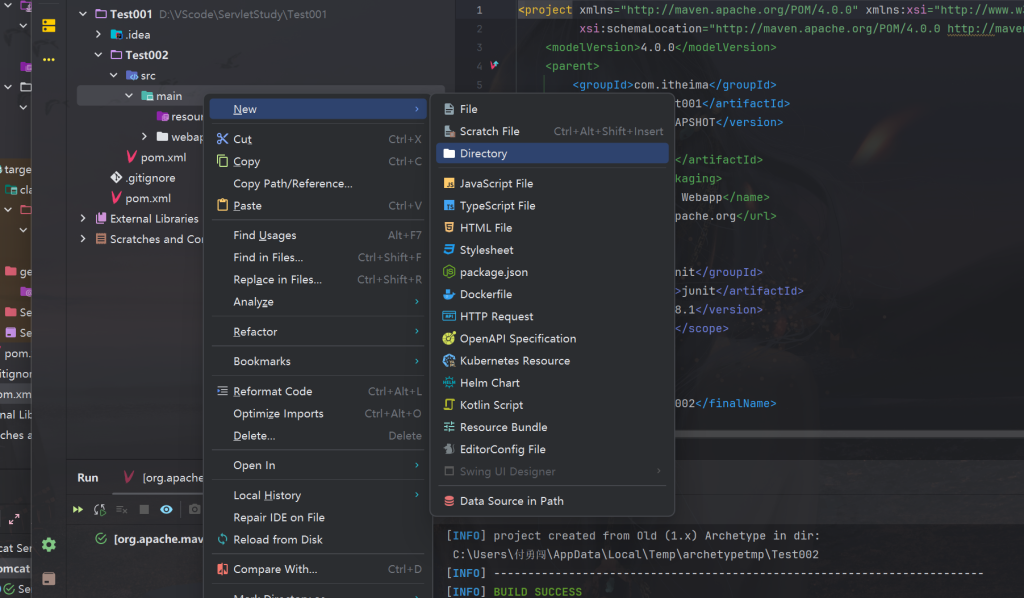Click the Data Source in Path icon
Screen dimensions: 1024x598
click(449, 502)
